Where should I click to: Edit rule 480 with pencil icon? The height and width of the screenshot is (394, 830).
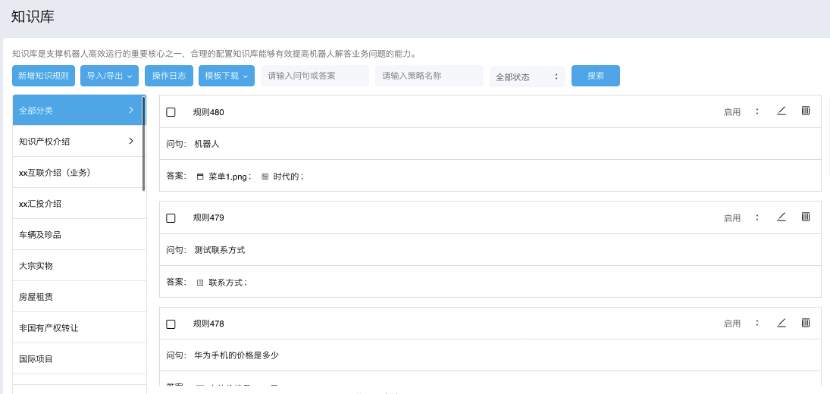click(x=781, y=111)
